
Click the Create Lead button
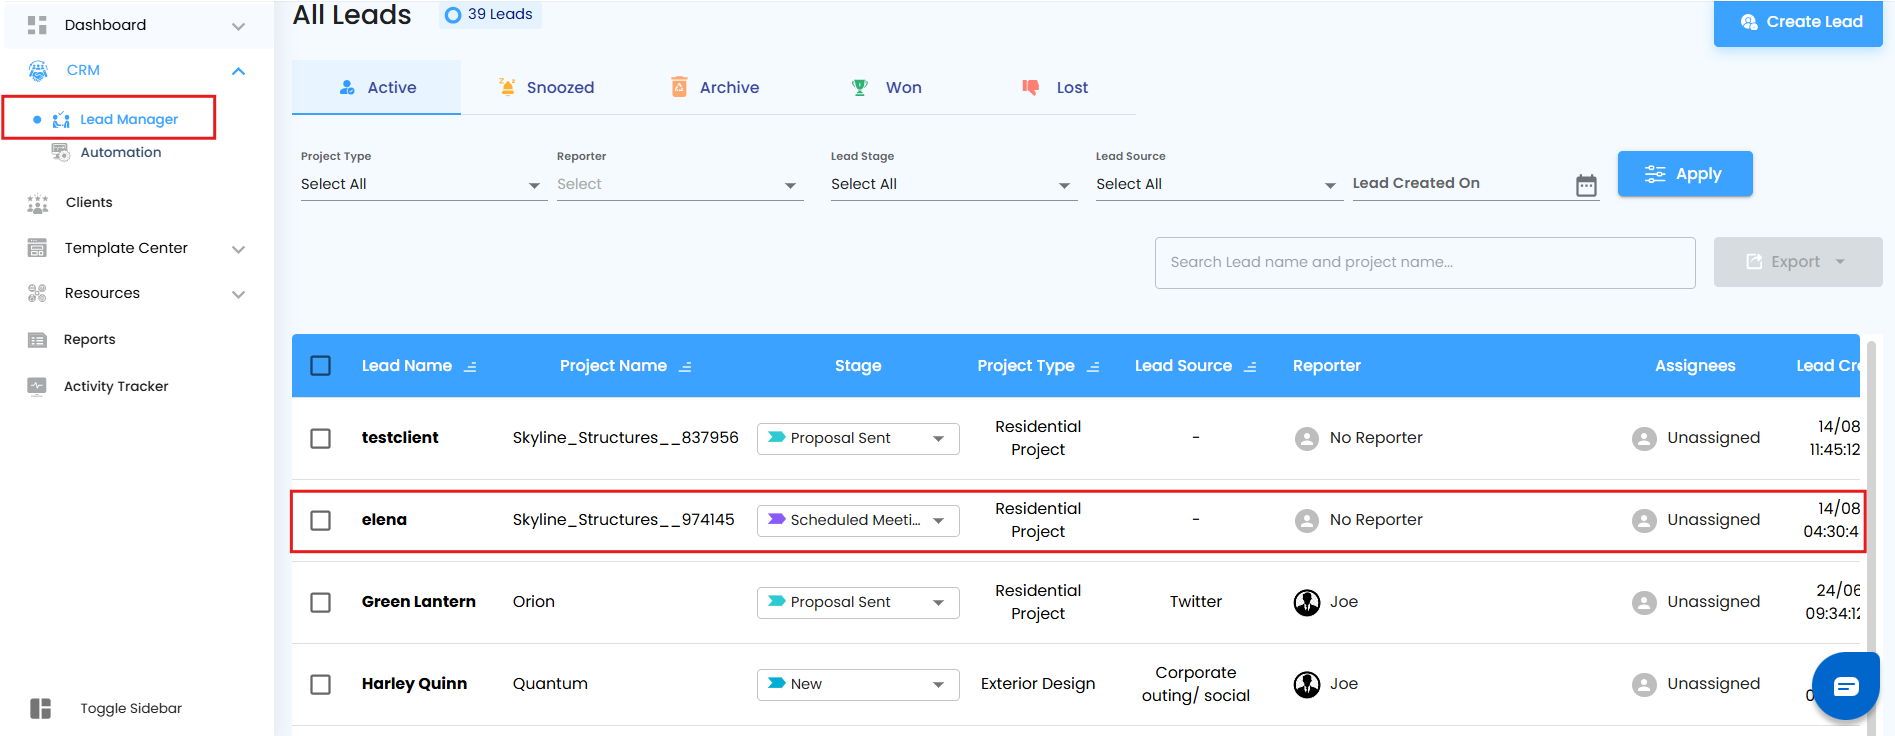click(1797, 22)
